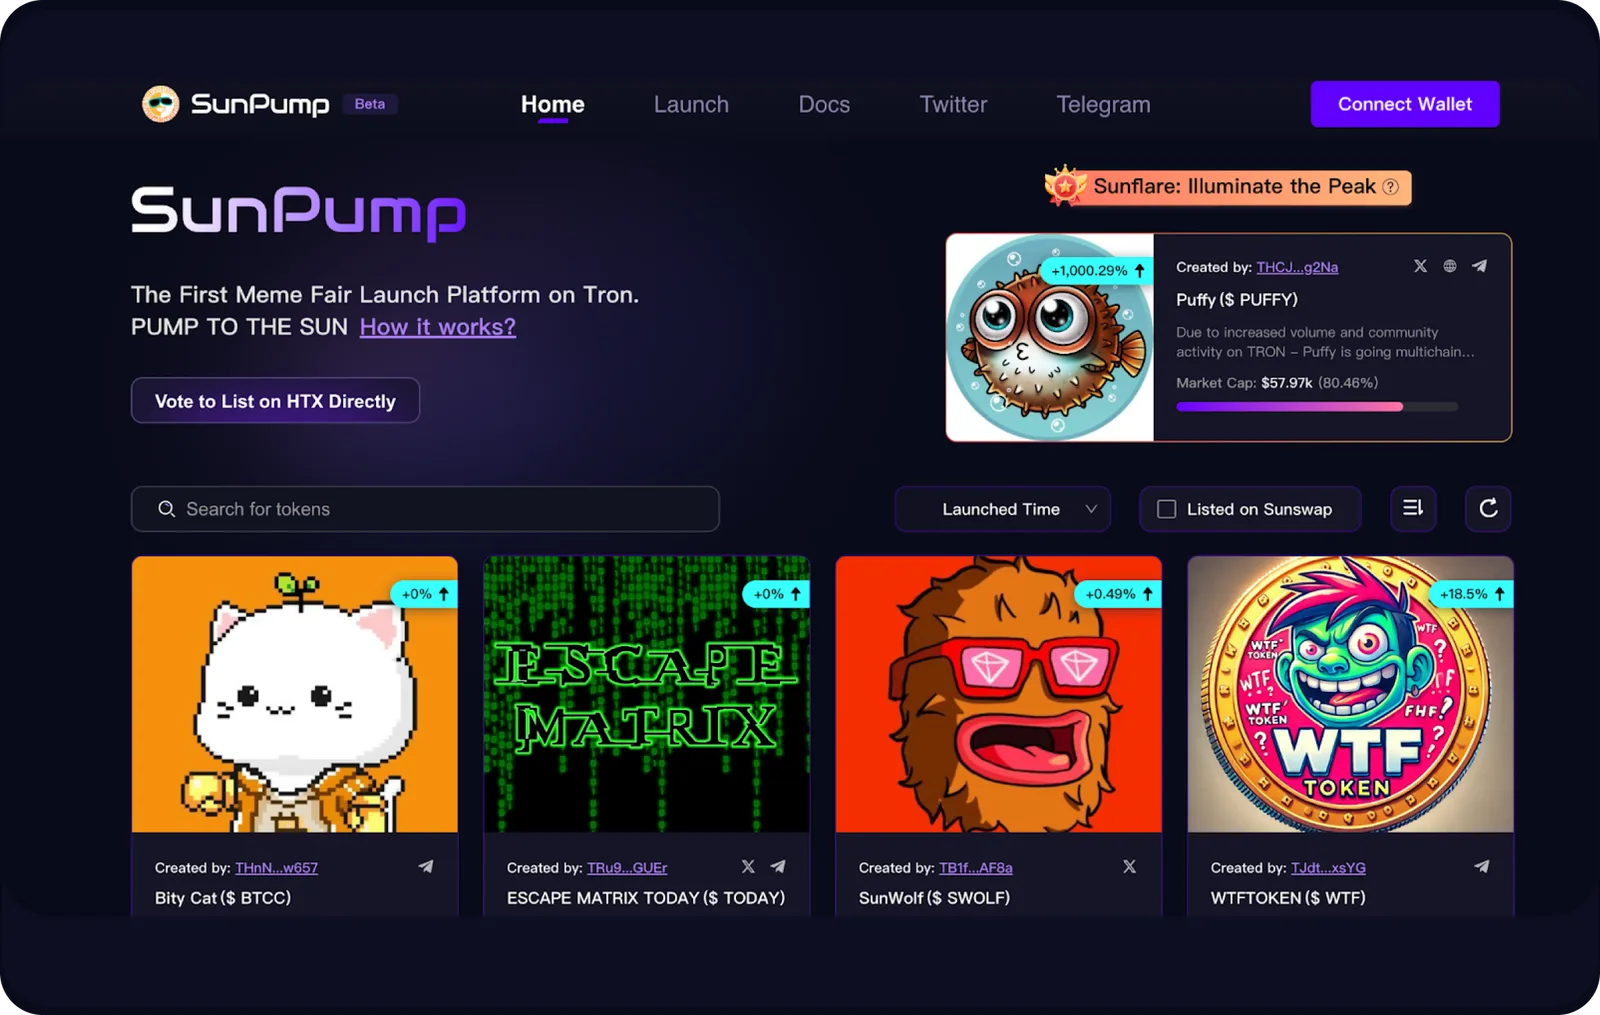1600x1015 pixels.
Task: Open the Telegram nav item
Action: (1103, 105)
